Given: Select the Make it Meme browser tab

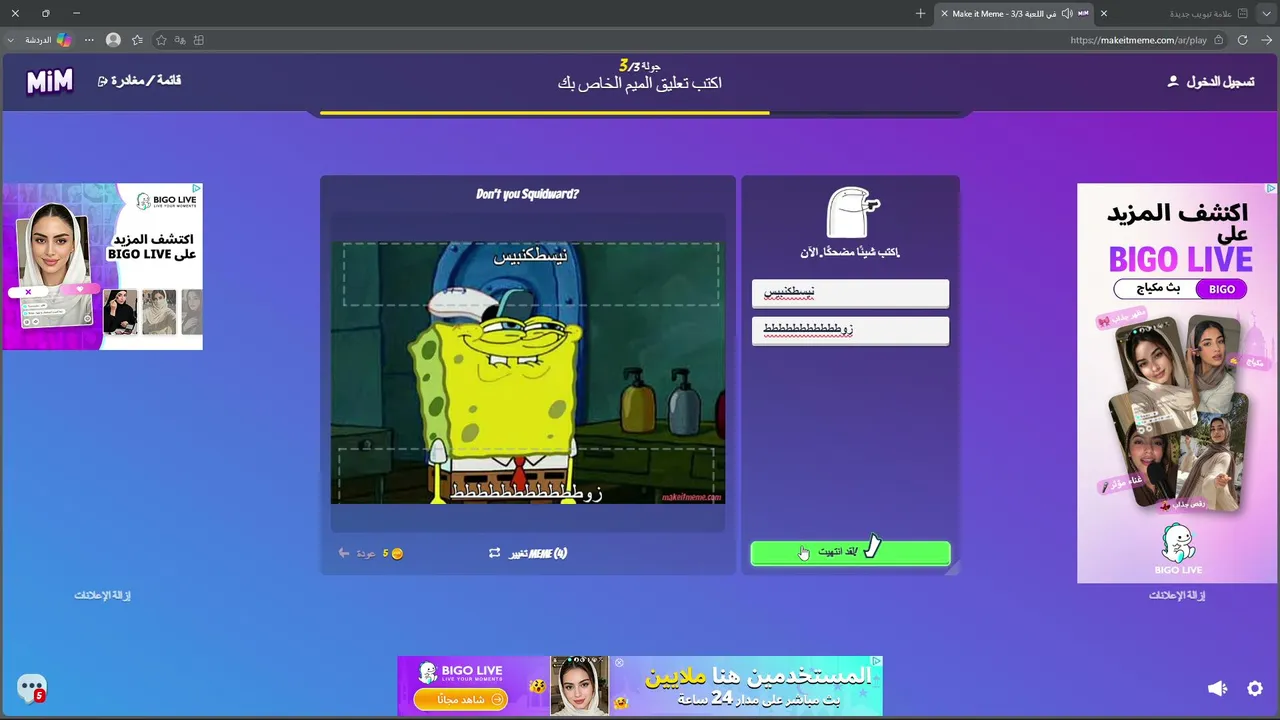Looking at the screenshot, I should pyautogui.click(x=1013, y=13).
